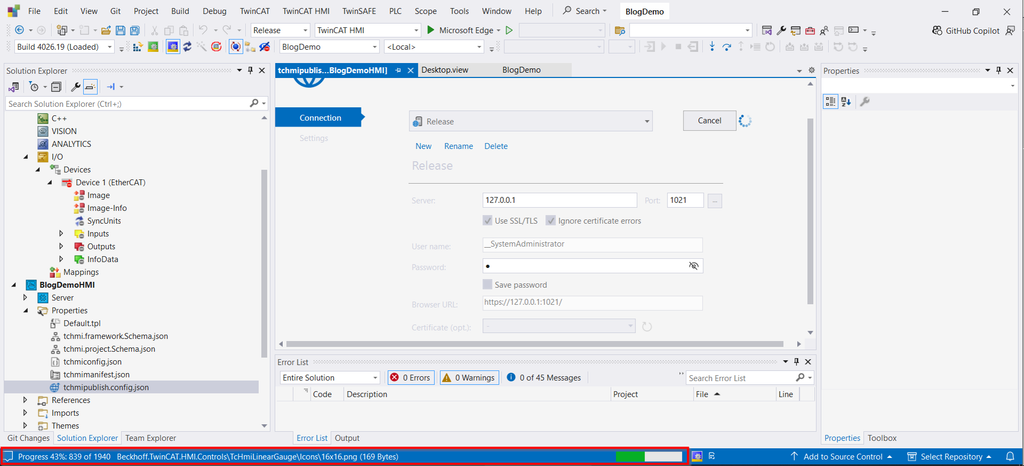Click the Search Solution Explorer field
1024x466 pixels.
[x=136, y=103]
